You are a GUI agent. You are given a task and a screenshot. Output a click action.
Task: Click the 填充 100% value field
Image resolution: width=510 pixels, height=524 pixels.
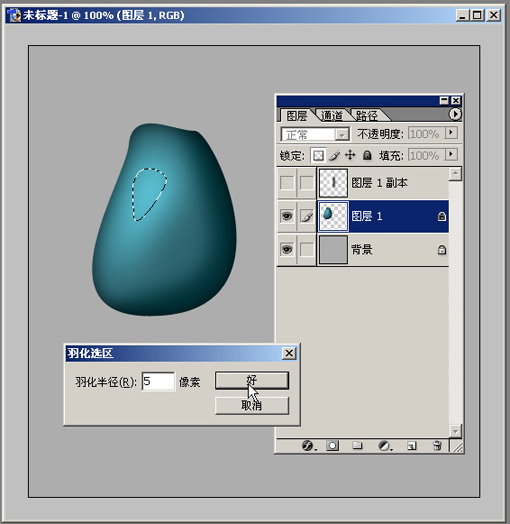pos(427,155)
